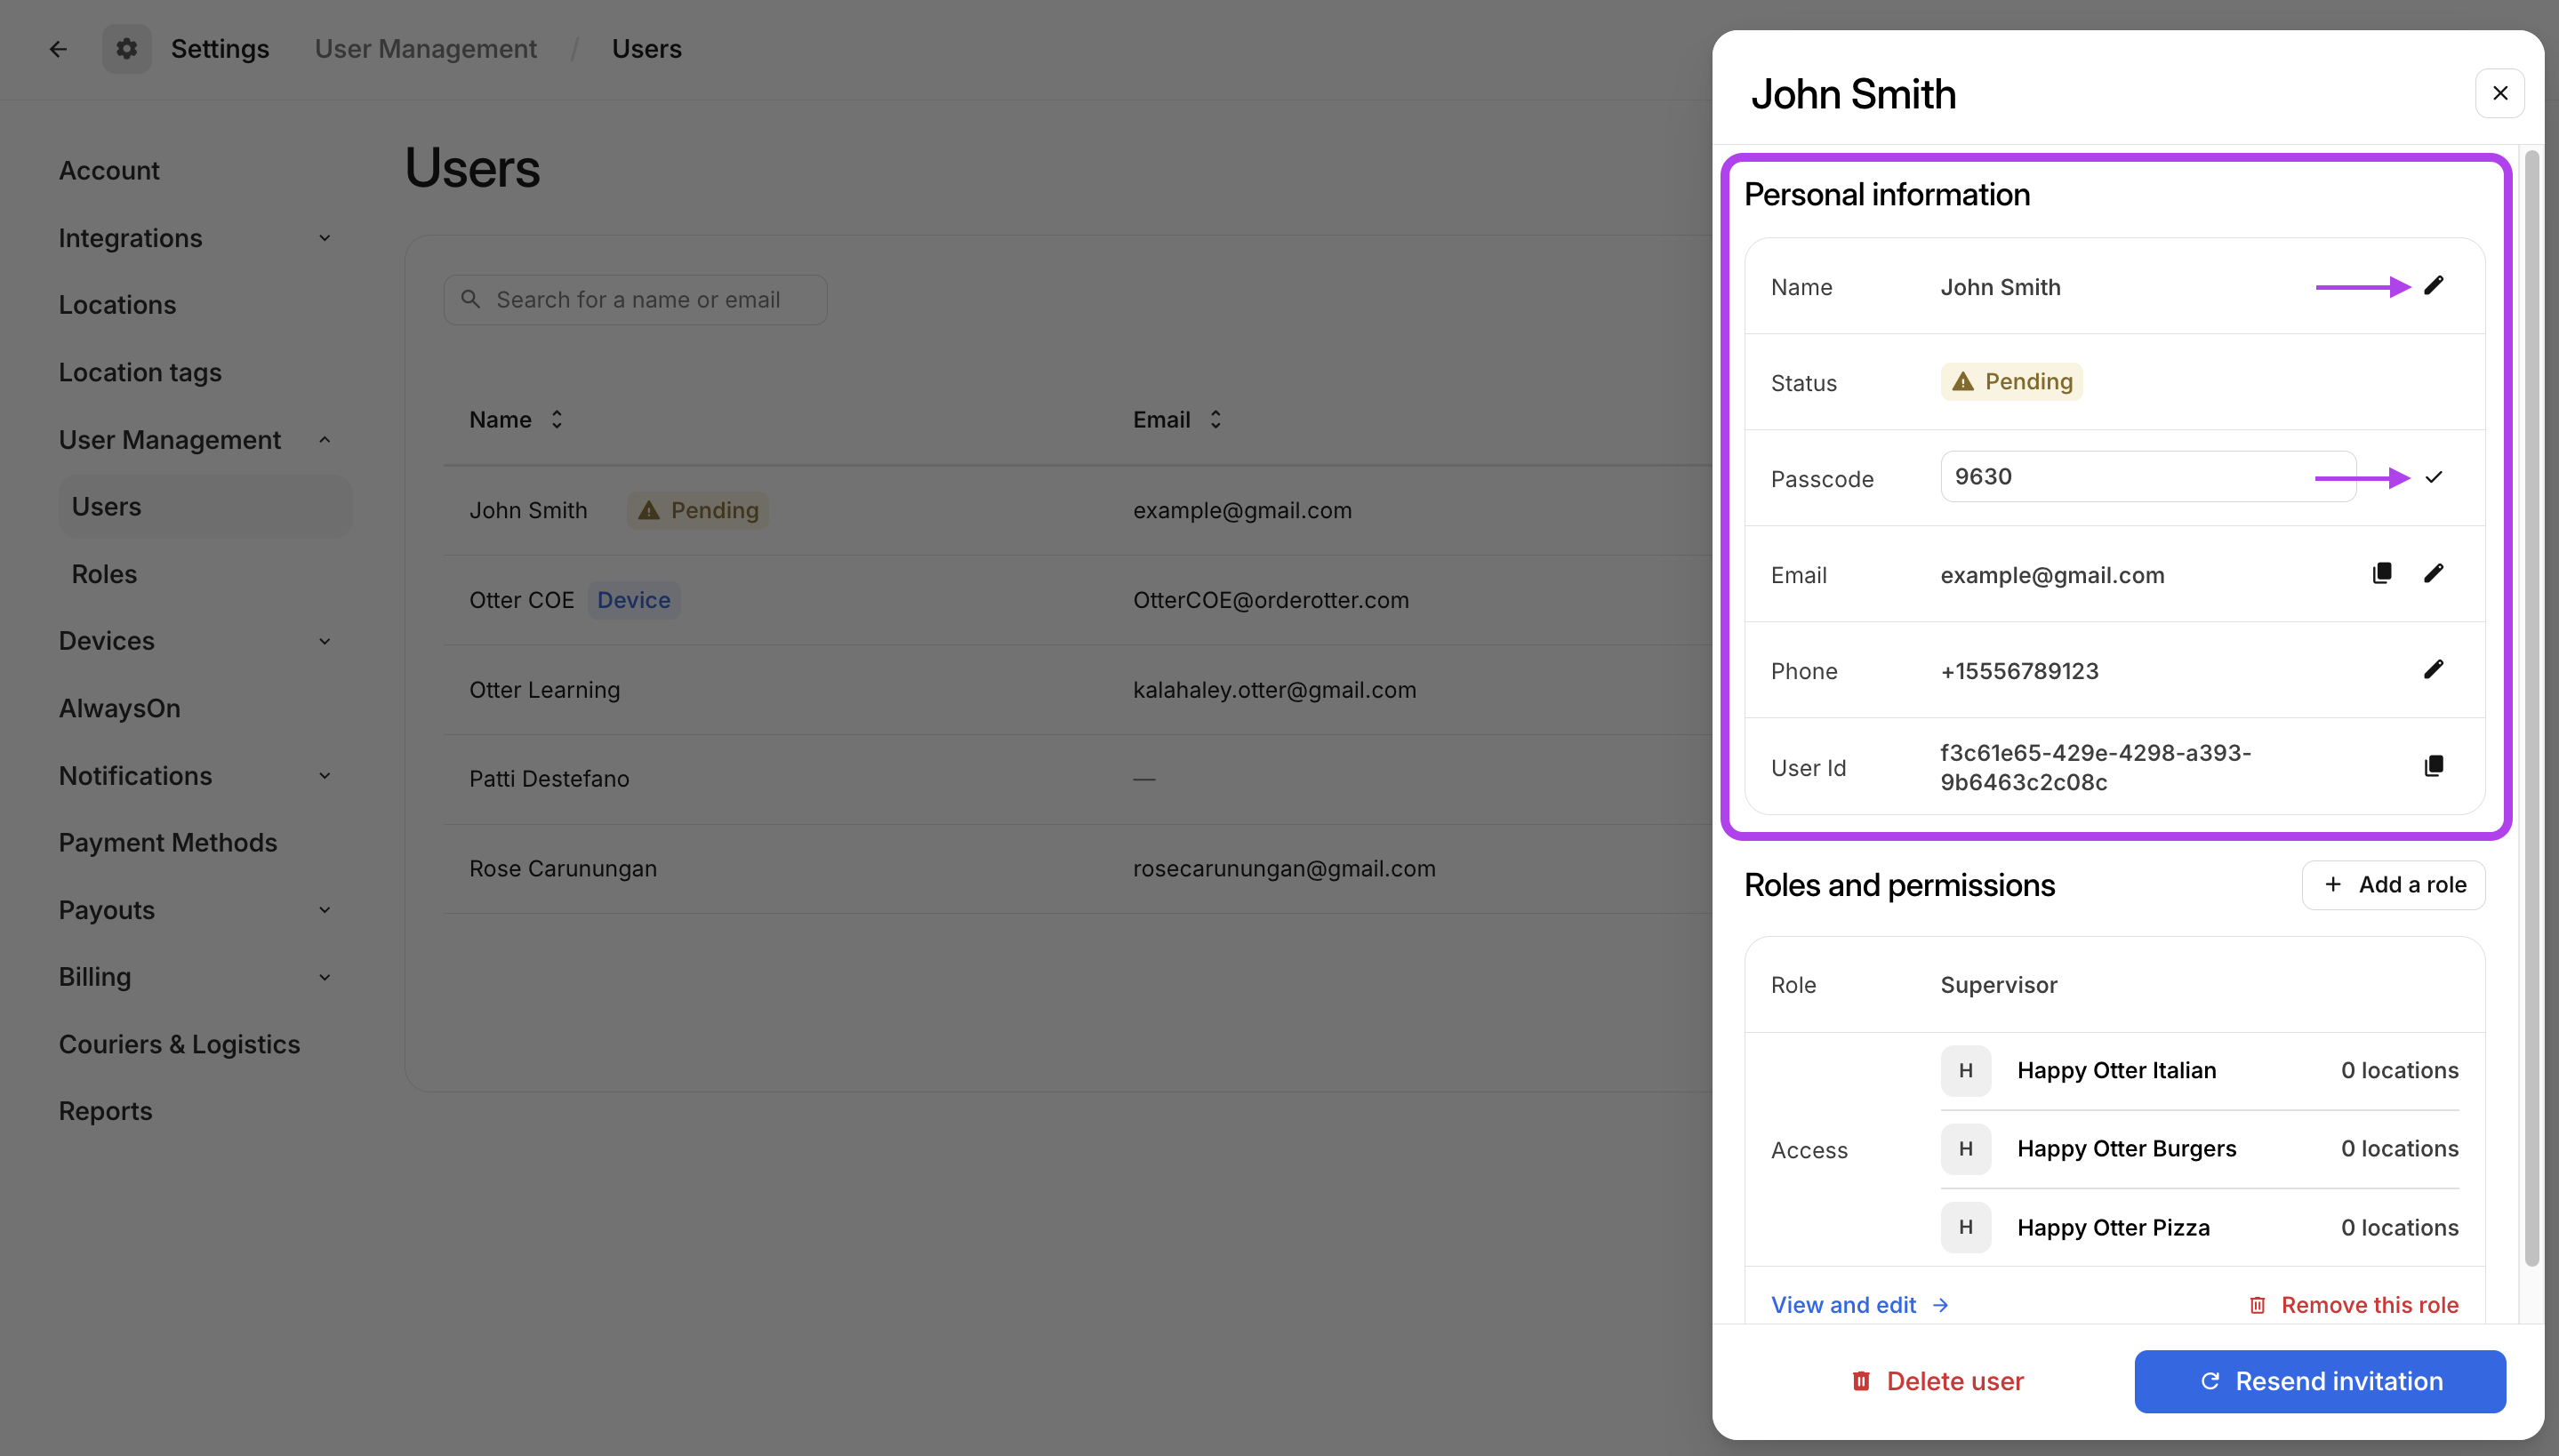Edit the Email pencil icon

[2434, 573]
